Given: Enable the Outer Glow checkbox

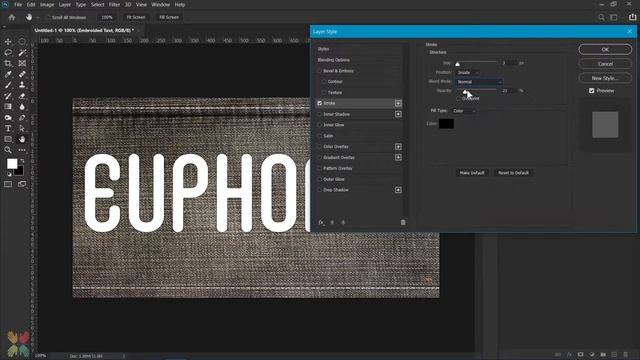Looking at the screenshot, I should (x=320, y=179).
